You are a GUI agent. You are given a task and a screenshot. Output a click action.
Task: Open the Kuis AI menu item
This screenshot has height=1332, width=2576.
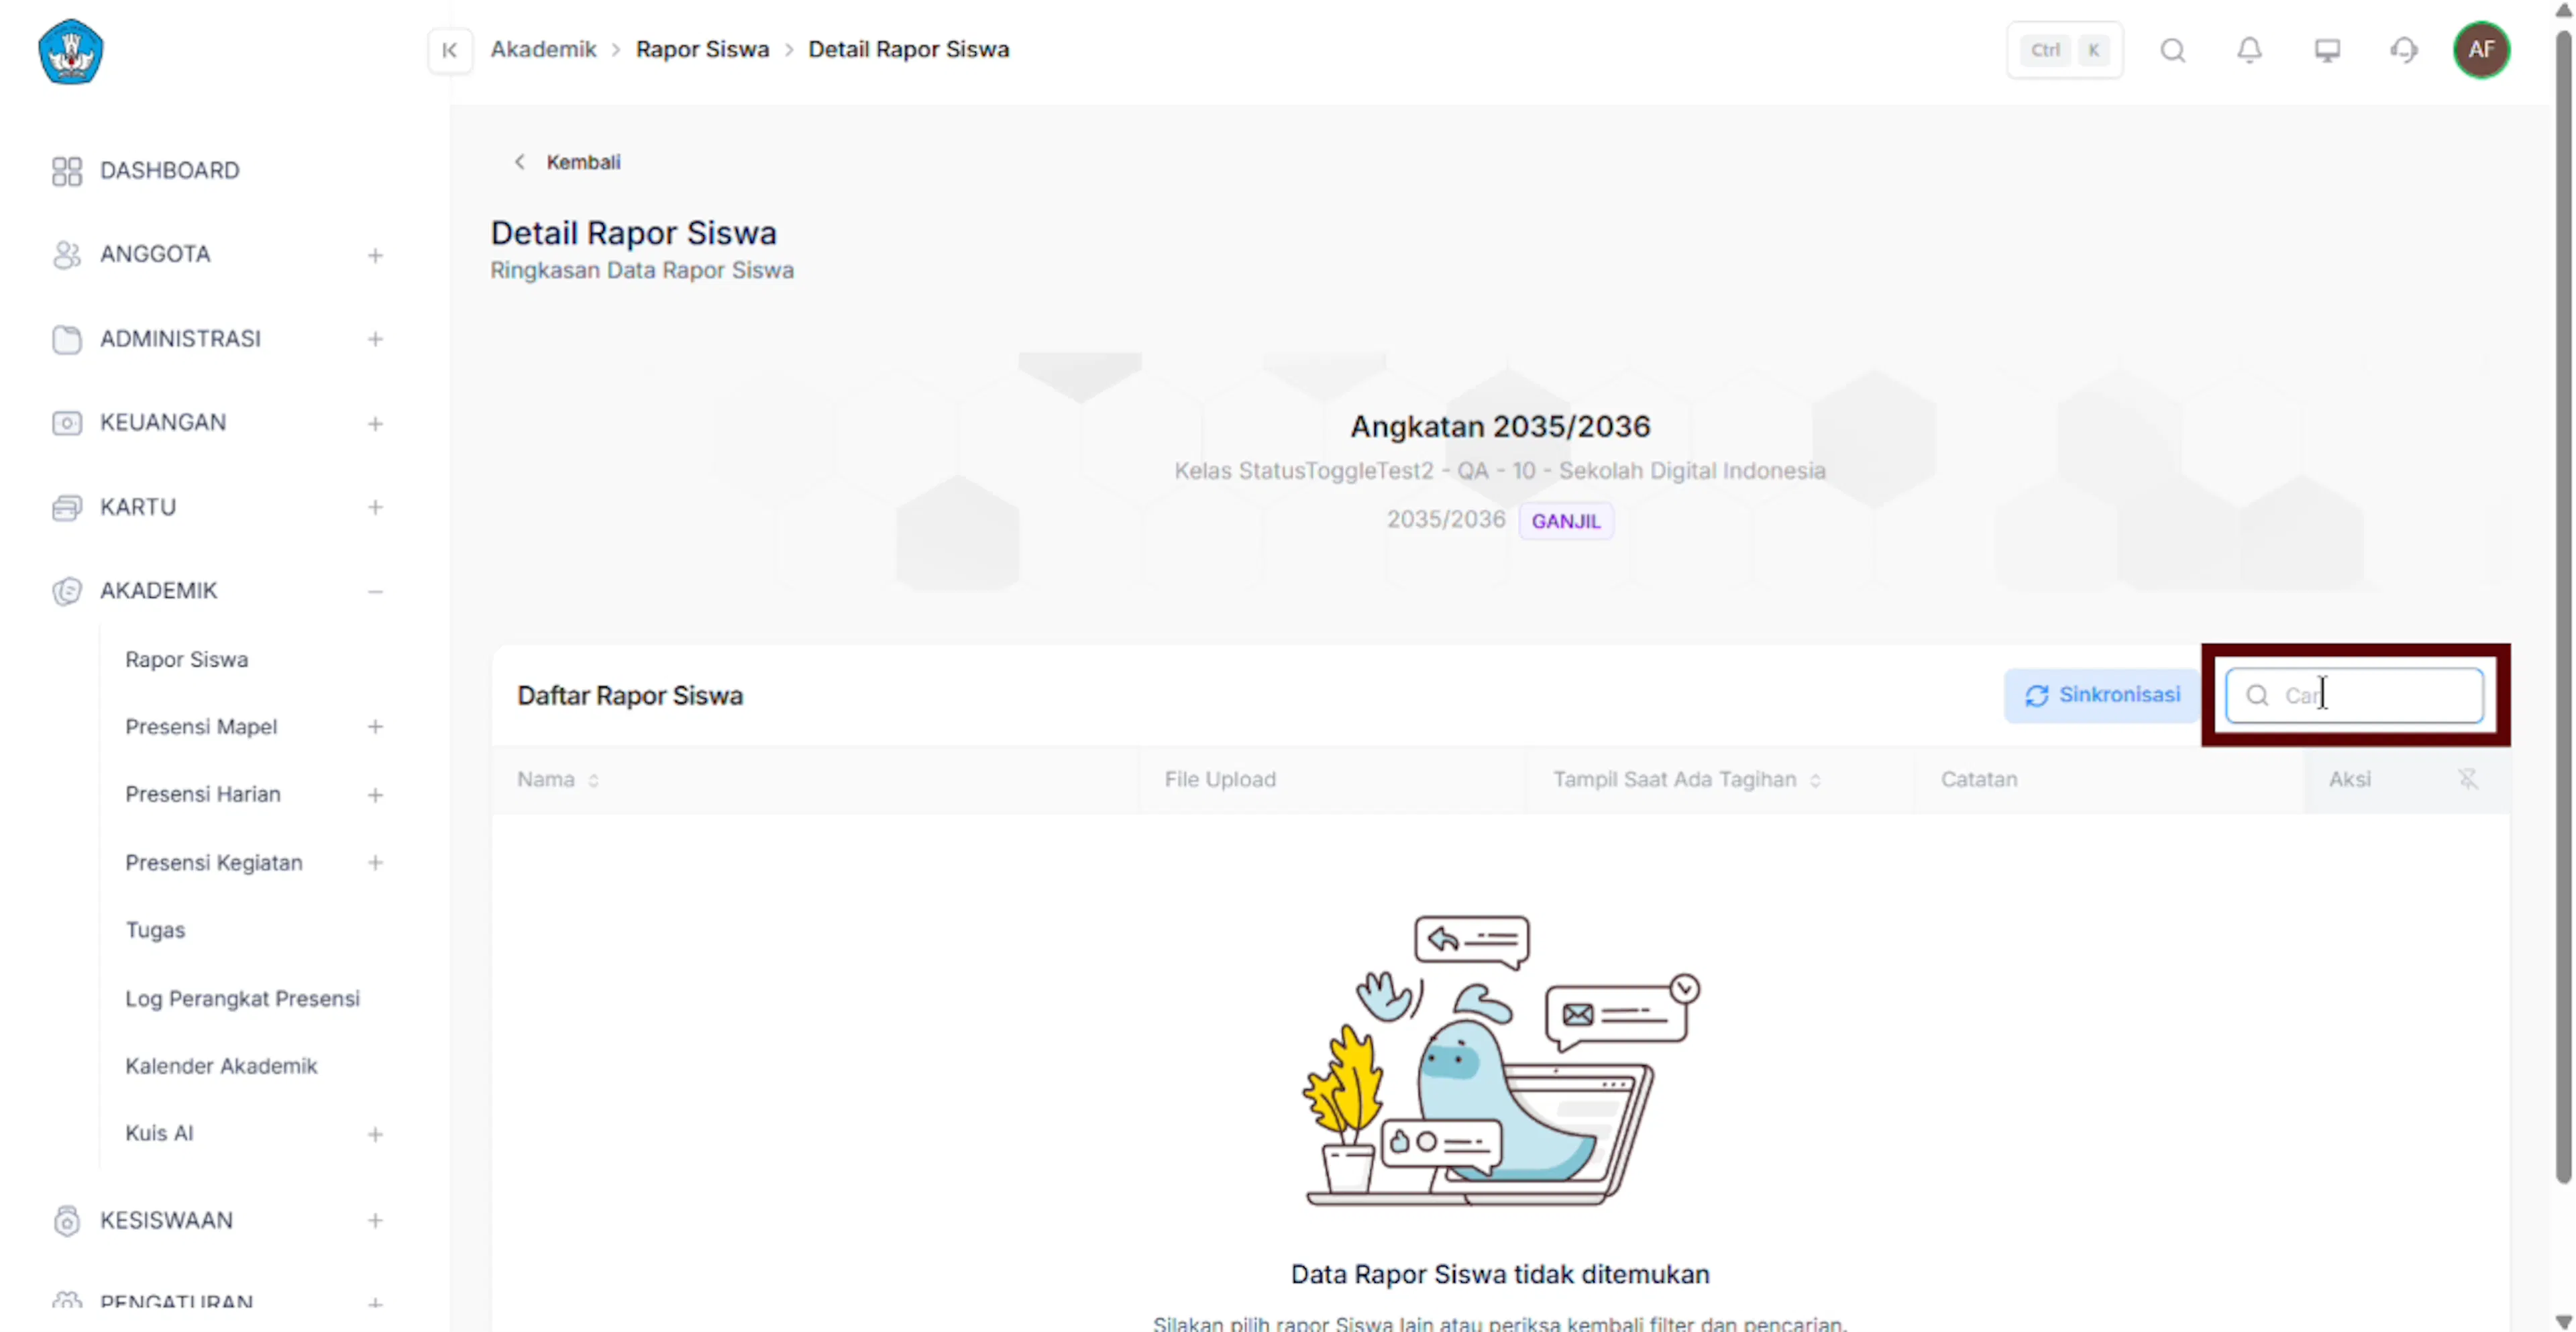pyautogui.click(x=159, y=1133)
